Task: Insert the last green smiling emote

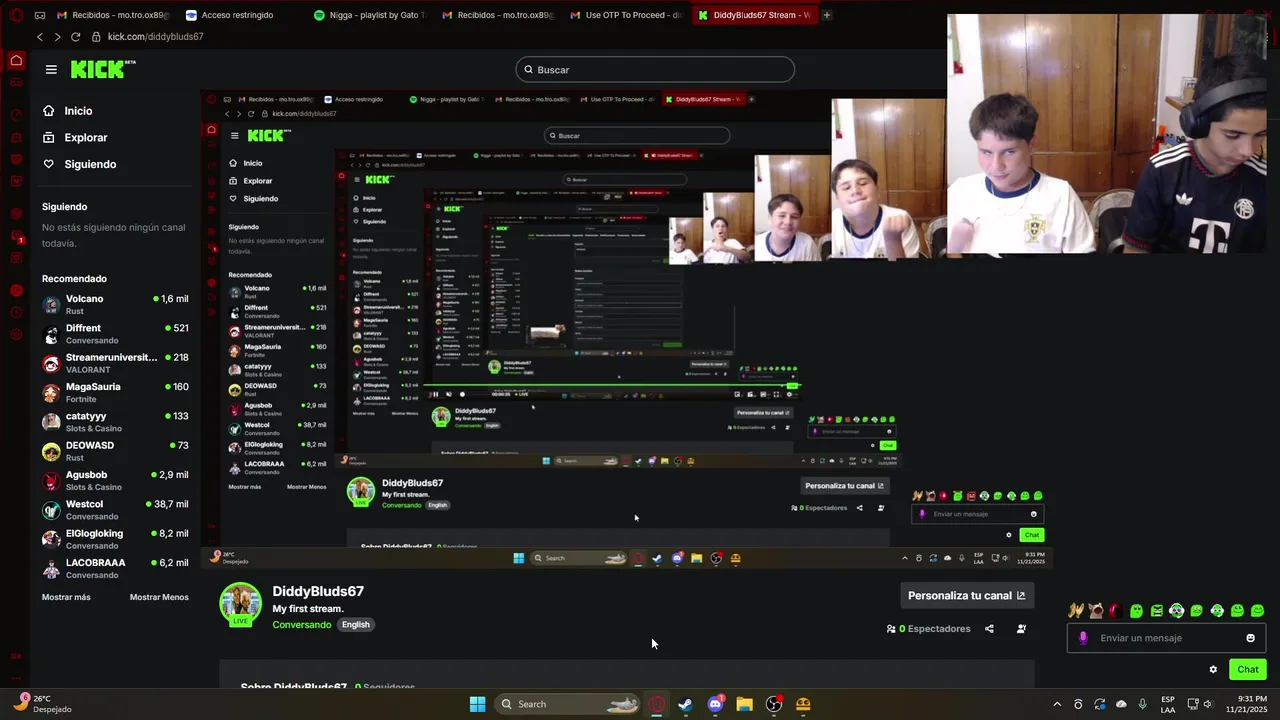Action: coord(1258,611)
